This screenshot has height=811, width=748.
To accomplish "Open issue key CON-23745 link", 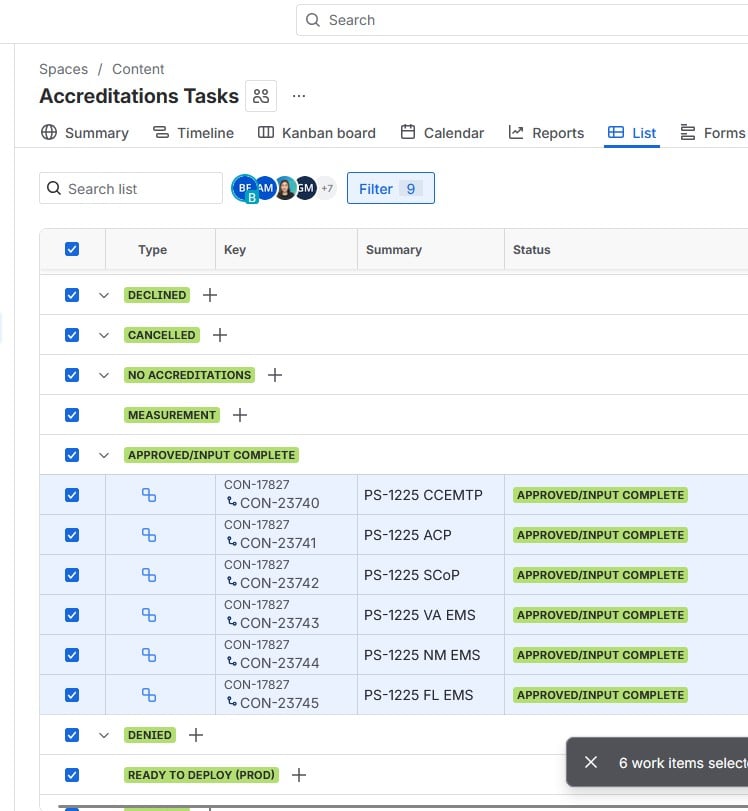I will point(279,703).
